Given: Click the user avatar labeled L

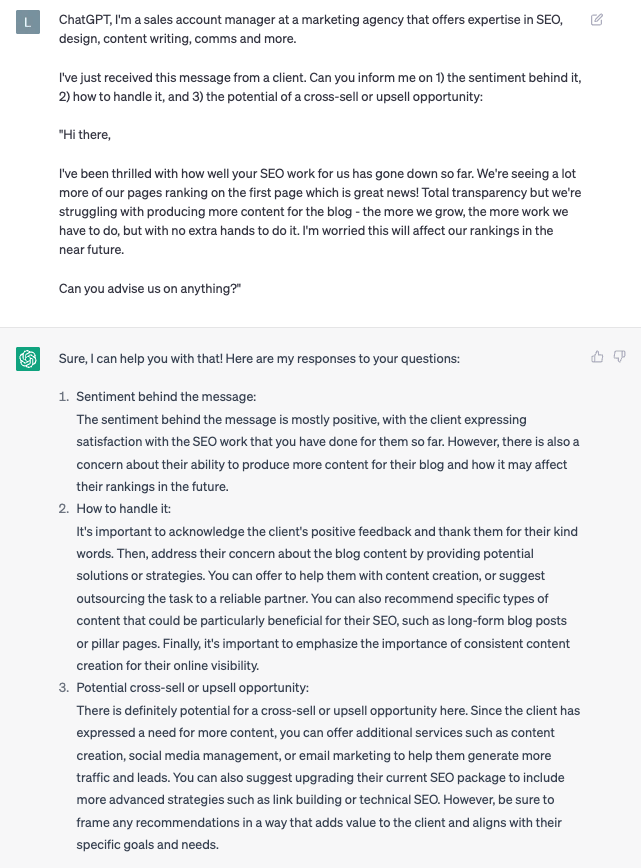Looking at the screenshot, I should click(x=27, y=21).
